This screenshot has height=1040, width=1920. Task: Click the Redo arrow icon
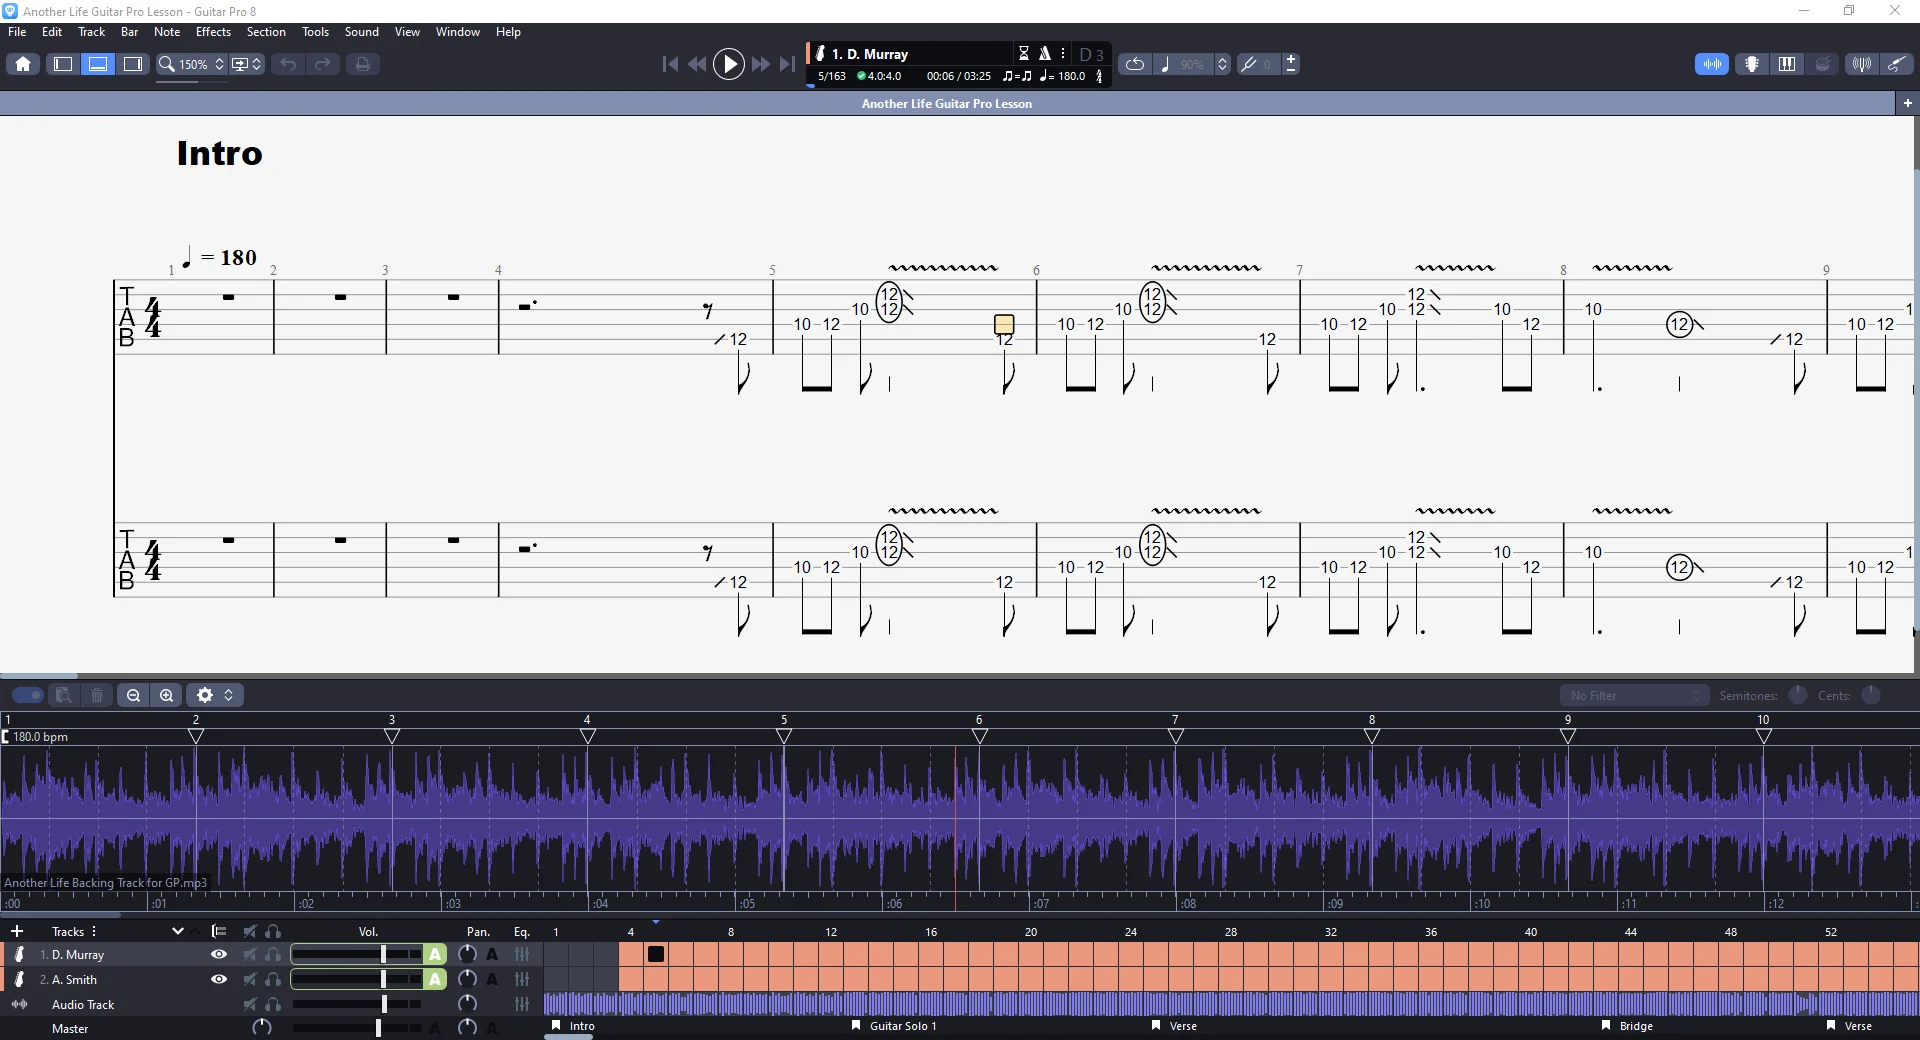coord(323,64)
